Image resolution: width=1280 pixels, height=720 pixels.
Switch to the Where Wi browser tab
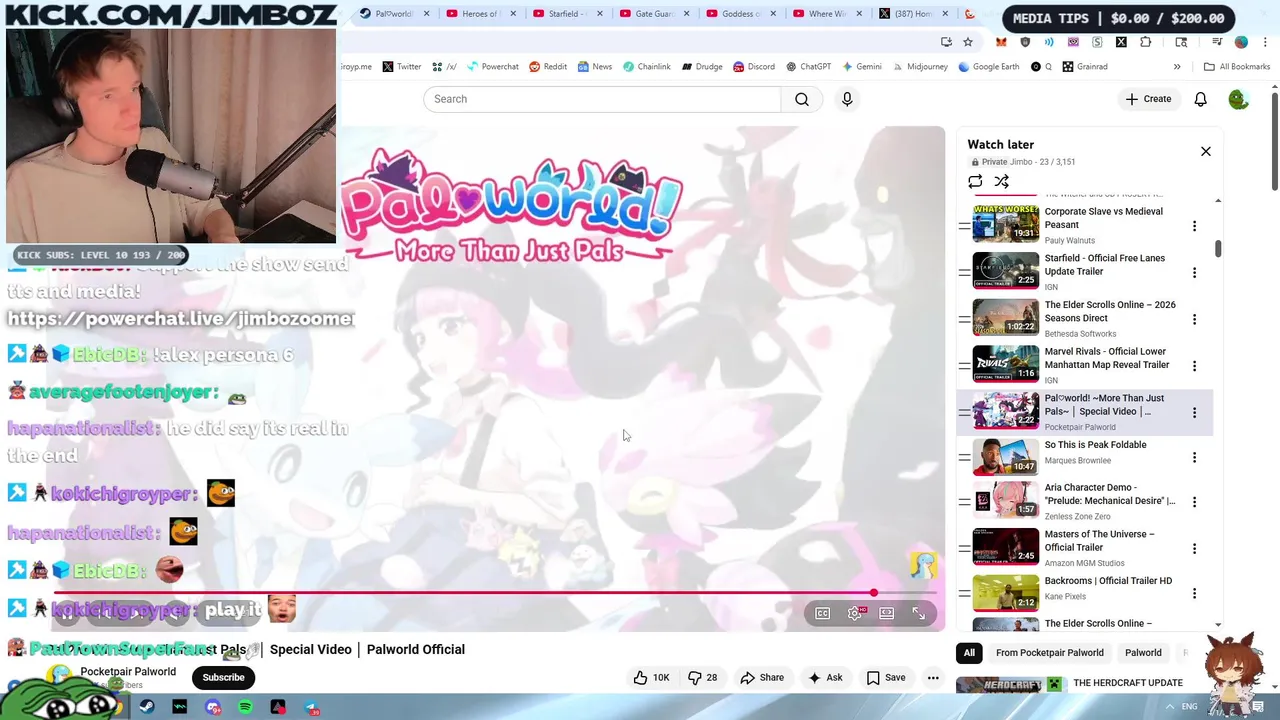(826, 14)
